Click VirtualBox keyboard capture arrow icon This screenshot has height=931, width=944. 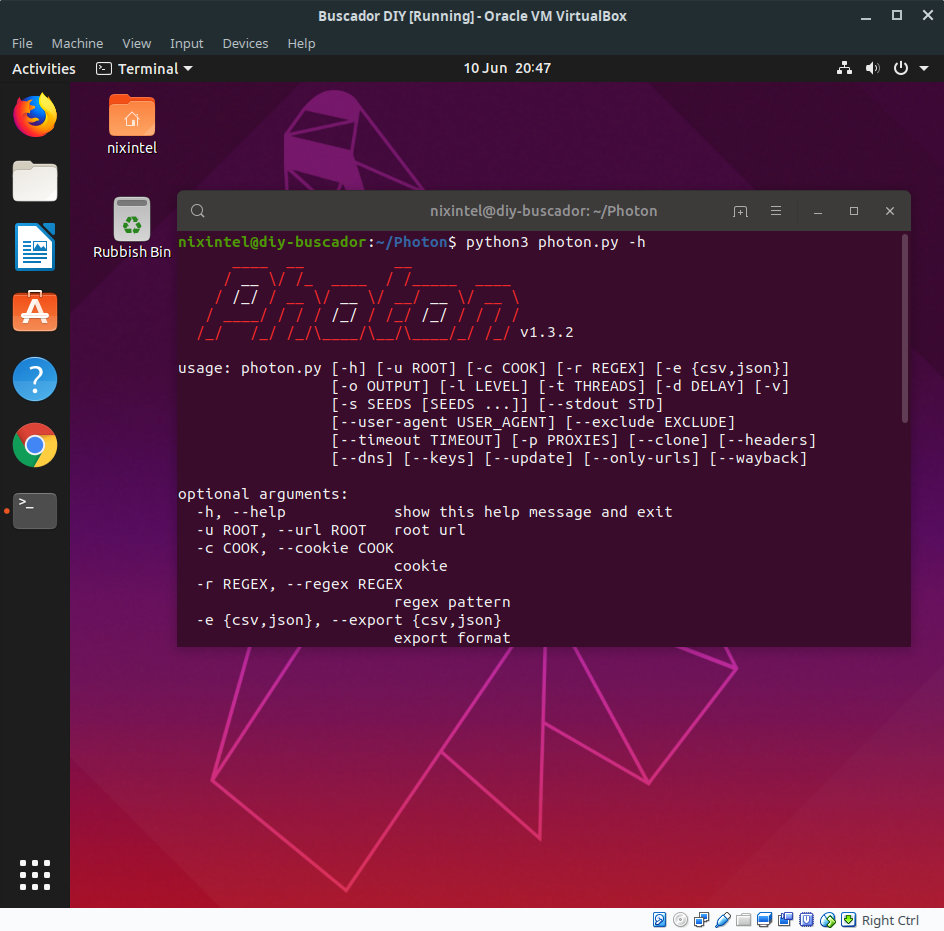848,920
